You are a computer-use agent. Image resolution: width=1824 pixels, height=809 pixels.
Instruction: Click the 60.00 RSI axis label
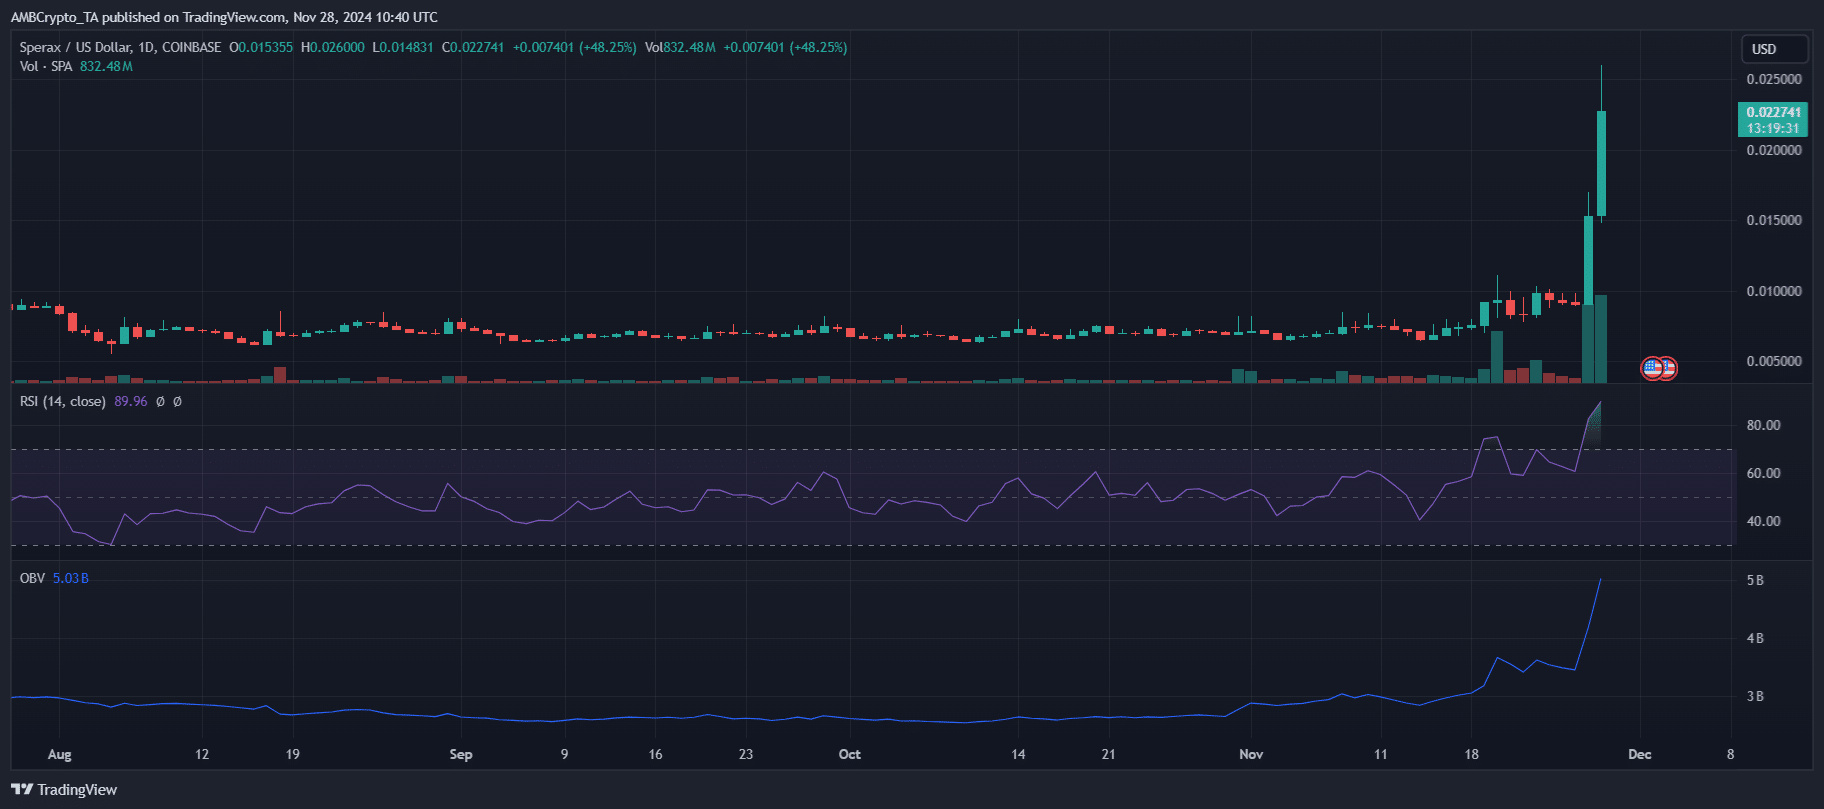1763,473
